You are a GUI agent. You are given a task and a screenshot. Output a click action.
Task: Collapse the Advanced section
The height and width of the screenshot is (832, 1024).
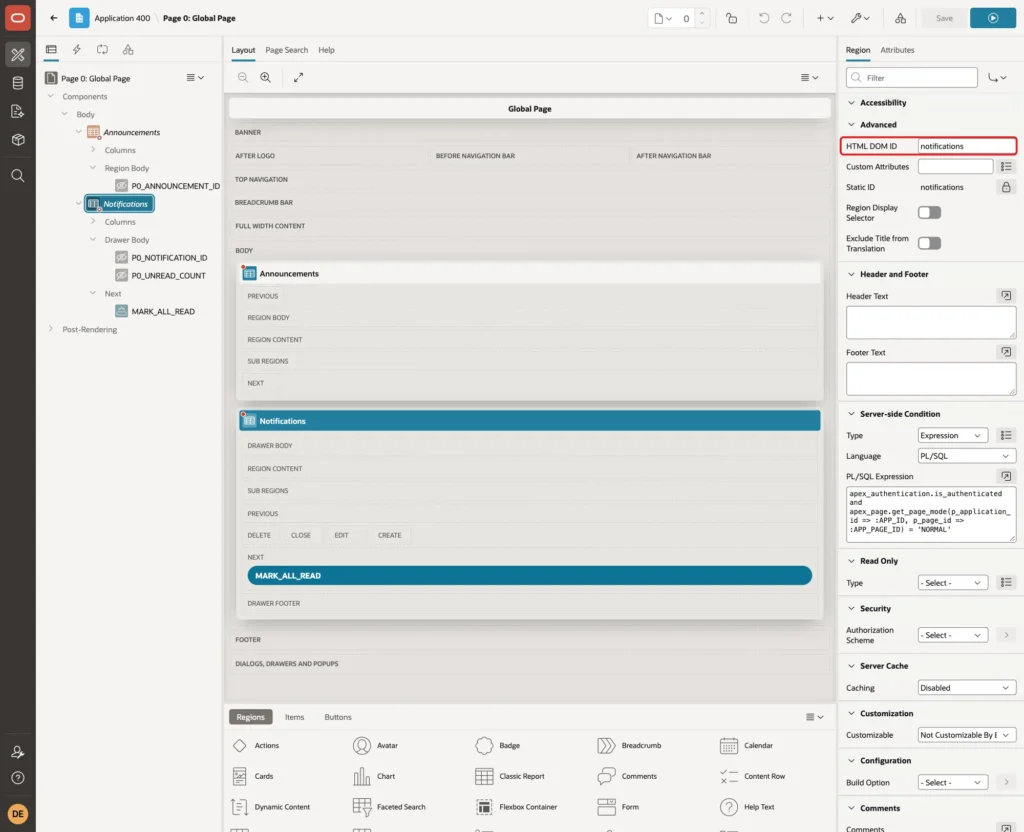851,125
